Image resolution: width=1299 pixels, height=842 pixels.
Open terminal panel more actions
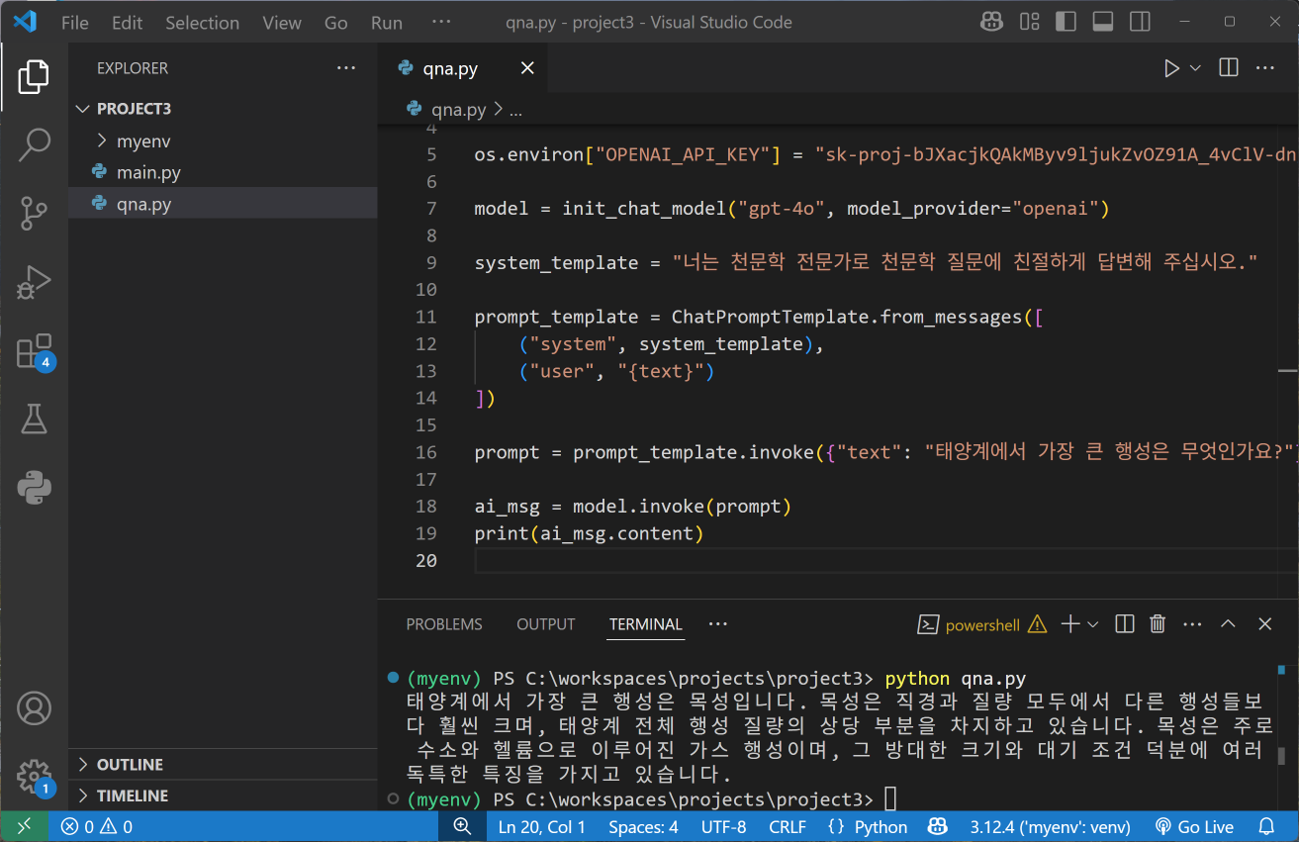[x=1192, y=624]
